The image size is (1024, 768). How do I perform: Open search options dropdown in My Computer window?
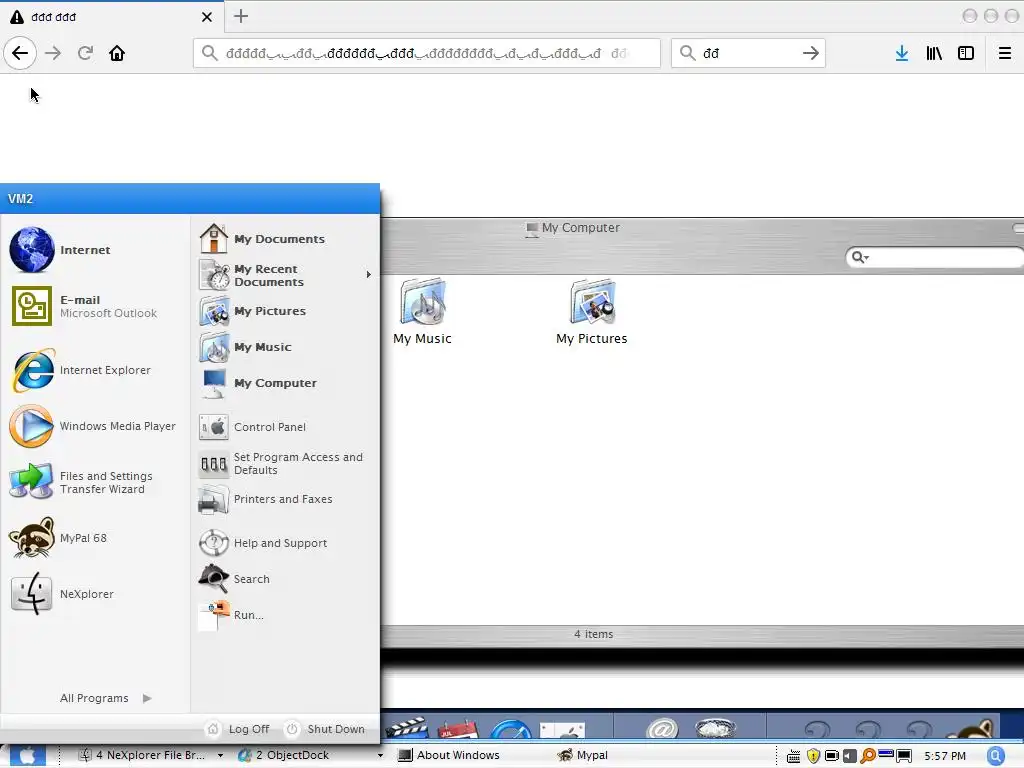[x=860, y=257]
